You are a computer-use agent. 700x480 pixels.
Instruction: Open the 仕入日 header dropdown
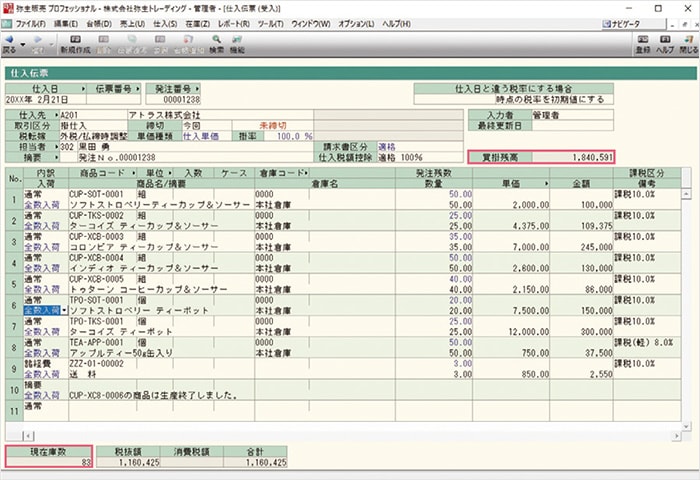tap(83, 89)
